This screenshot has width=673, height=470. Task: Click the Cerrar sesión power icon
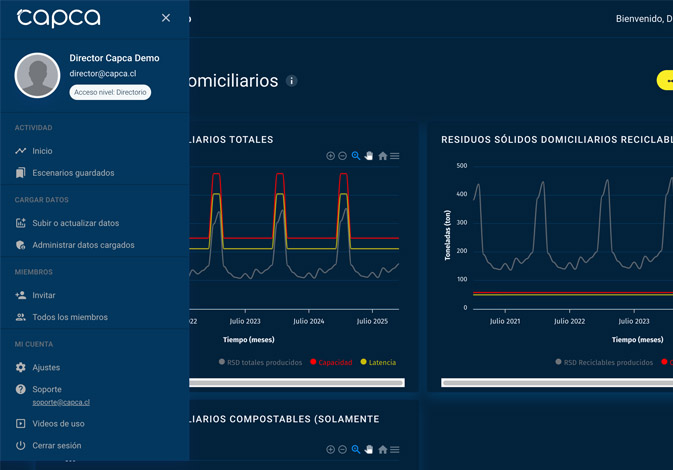coord(21,445)
